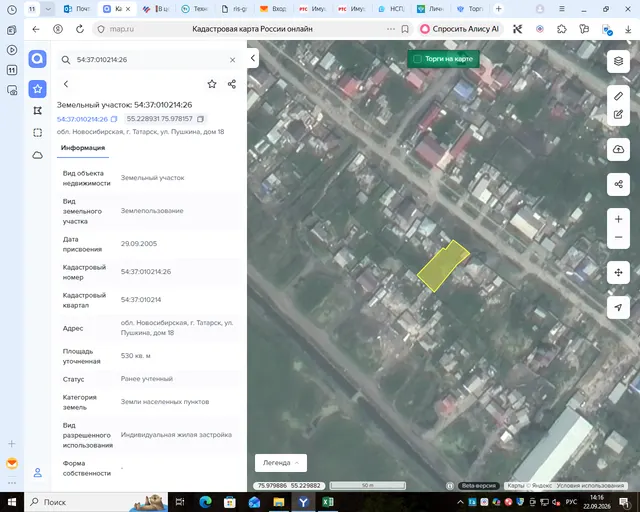Click the site logo in sidebar
Image resolution: width=640 pixels, height=512 pixels.
(x=37, y=59)
